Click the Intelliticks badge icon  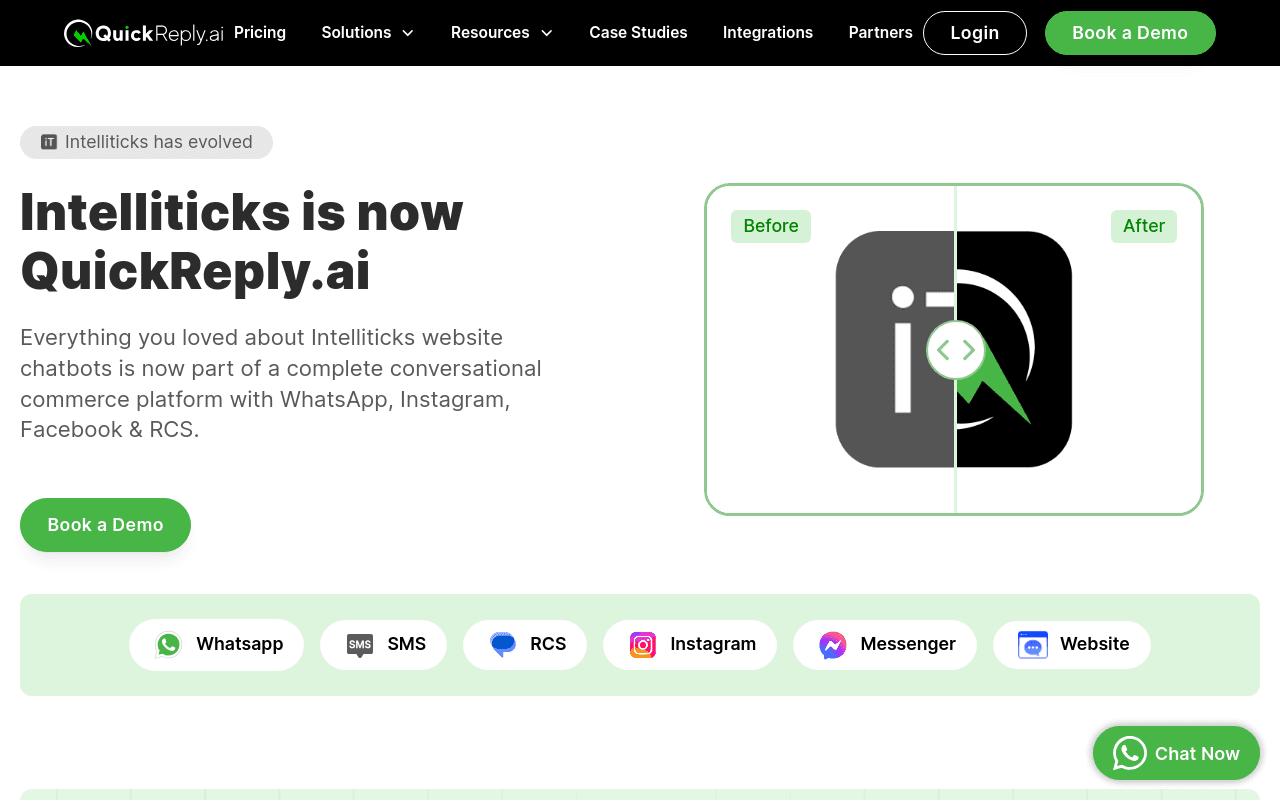click(49, 142)
